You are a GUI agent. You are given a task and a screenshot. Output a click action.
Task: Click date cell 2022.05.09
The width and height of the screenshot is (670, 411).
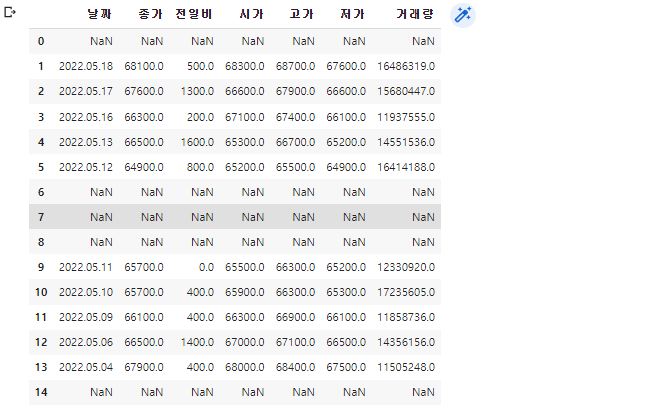[86, 317]
